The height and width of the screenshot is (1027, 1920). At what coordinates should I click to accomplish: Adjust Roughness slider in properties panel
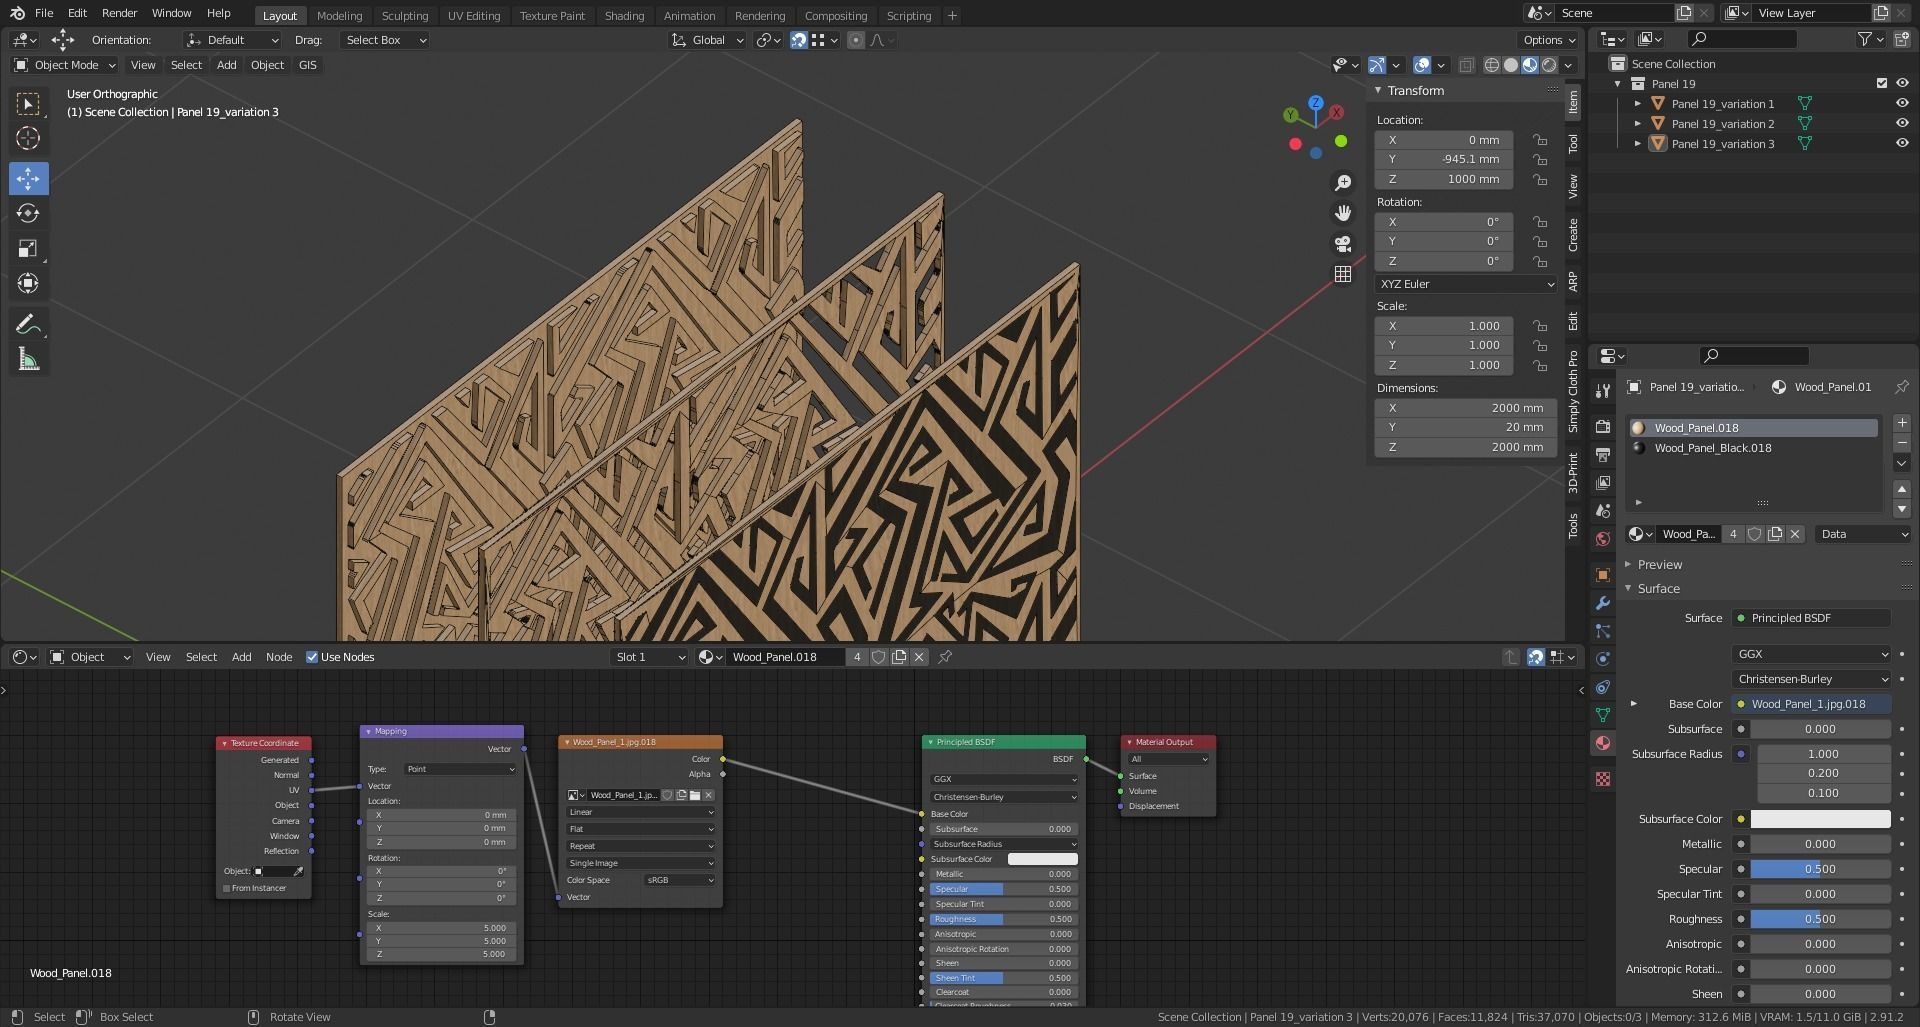point(1820,919)
